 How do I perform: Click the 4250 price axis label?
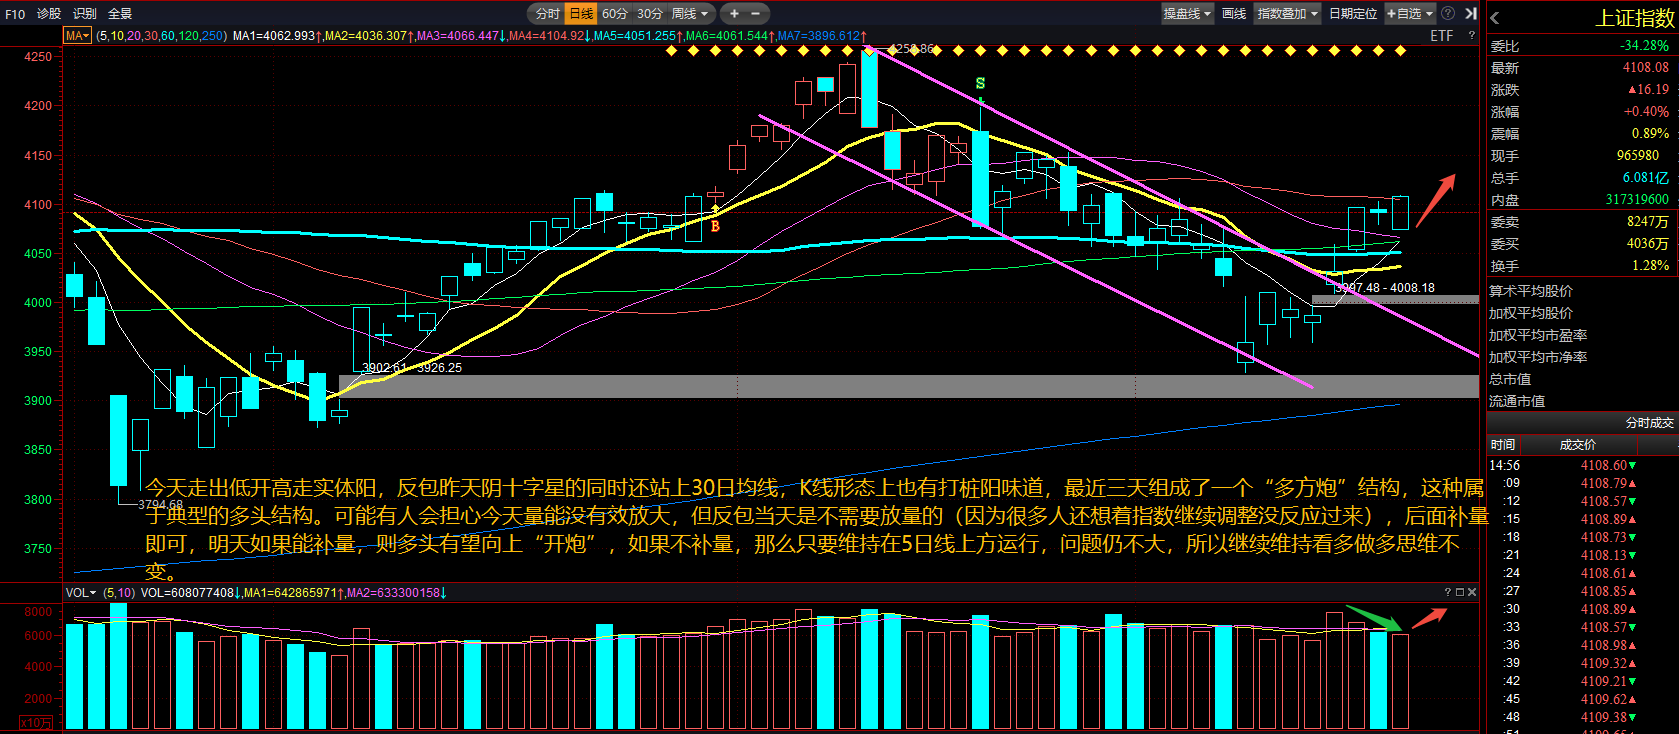38,57
